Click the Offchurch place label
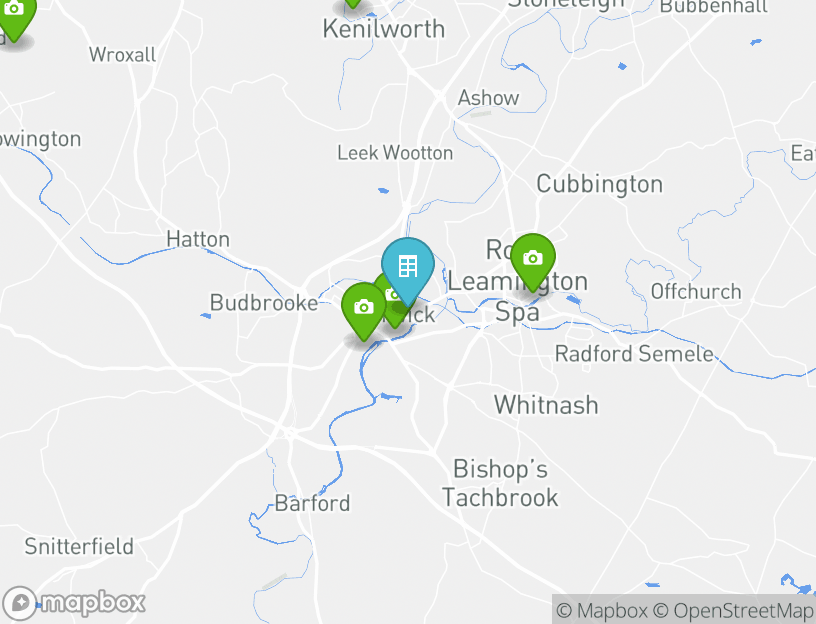The height and width of the screenshot is (624, 816). (696, 292)
